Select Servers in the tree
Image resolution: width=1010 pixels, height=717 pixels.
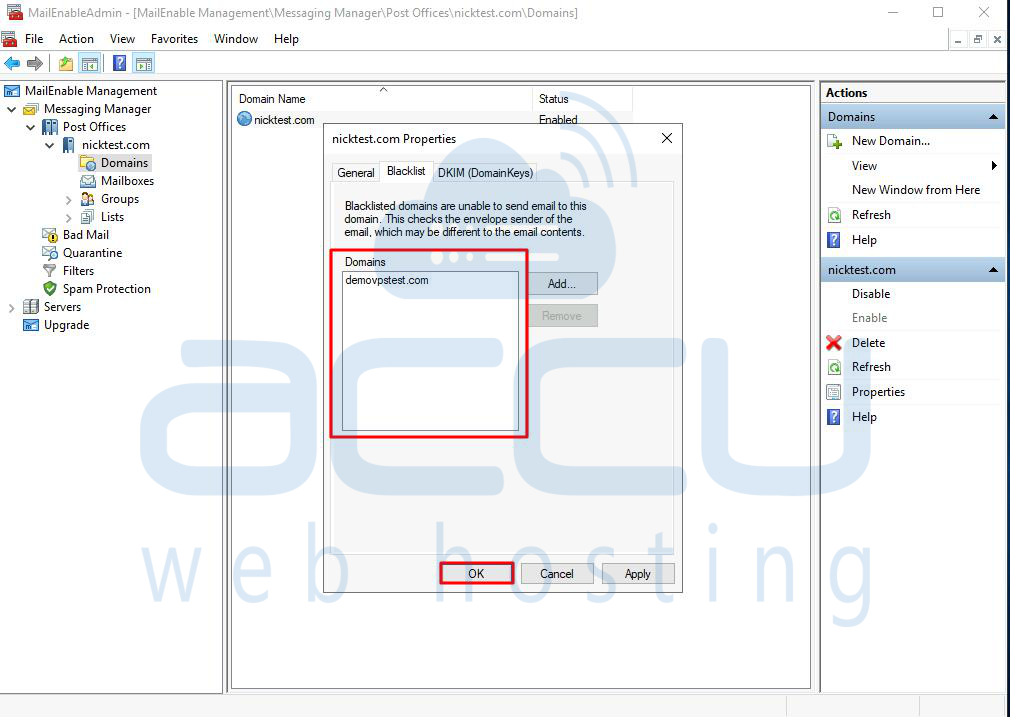click(62, 307)
